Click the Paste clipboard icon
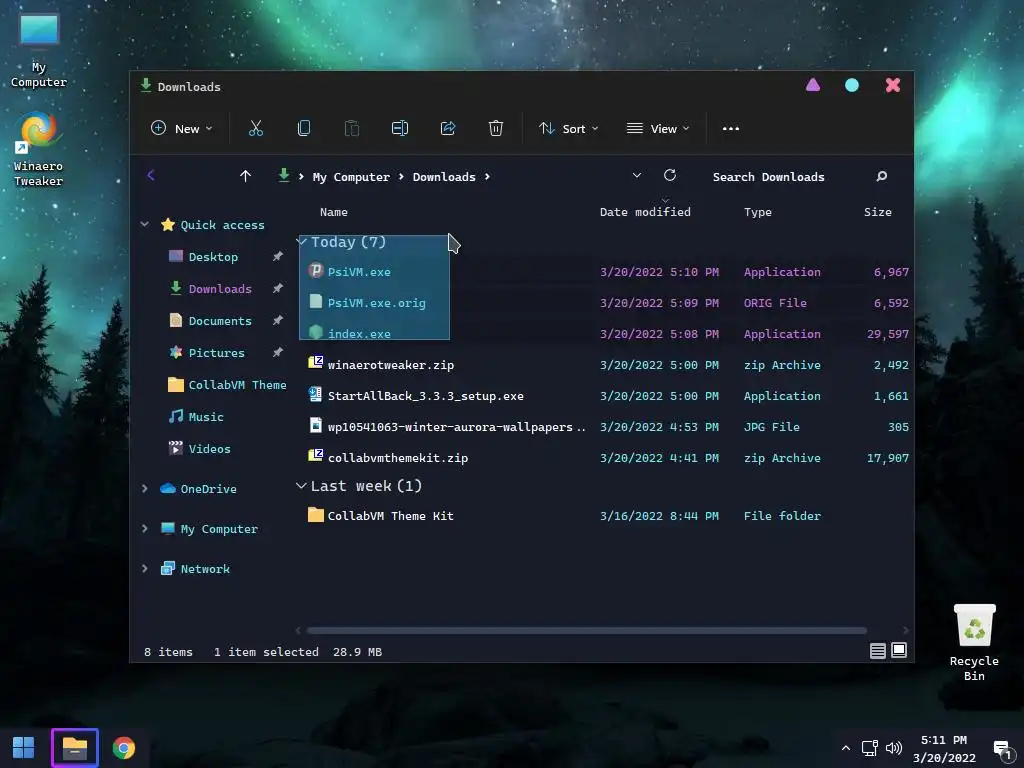The width and height of the screenshot is (1024, 768). (x=351, y=129)
